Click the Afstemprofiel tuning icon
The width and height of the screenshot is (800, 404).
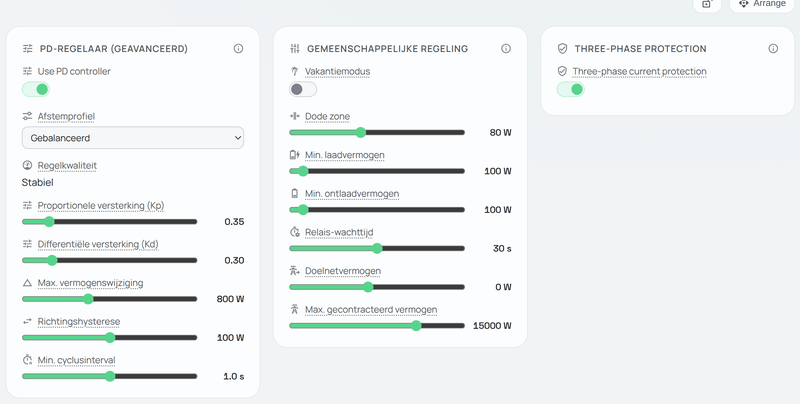point(27,116)
